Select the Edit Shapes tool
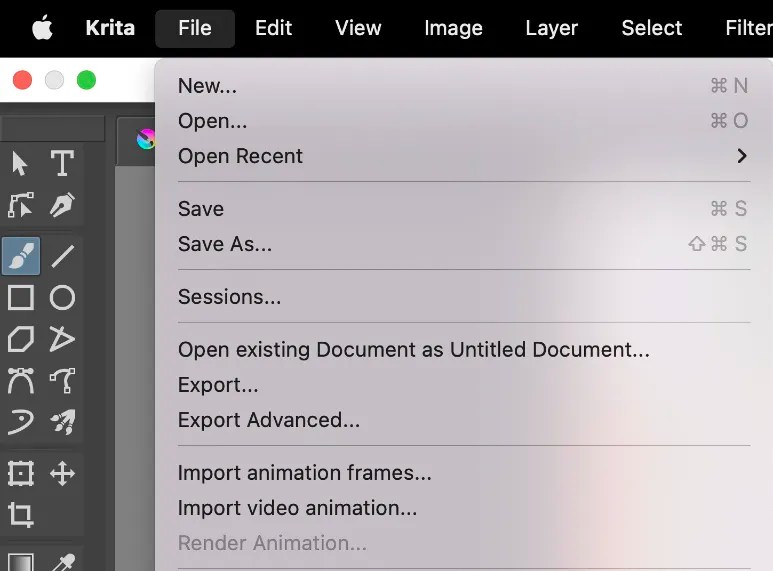Viewport: 773px width, 571px height. point(20,205)
